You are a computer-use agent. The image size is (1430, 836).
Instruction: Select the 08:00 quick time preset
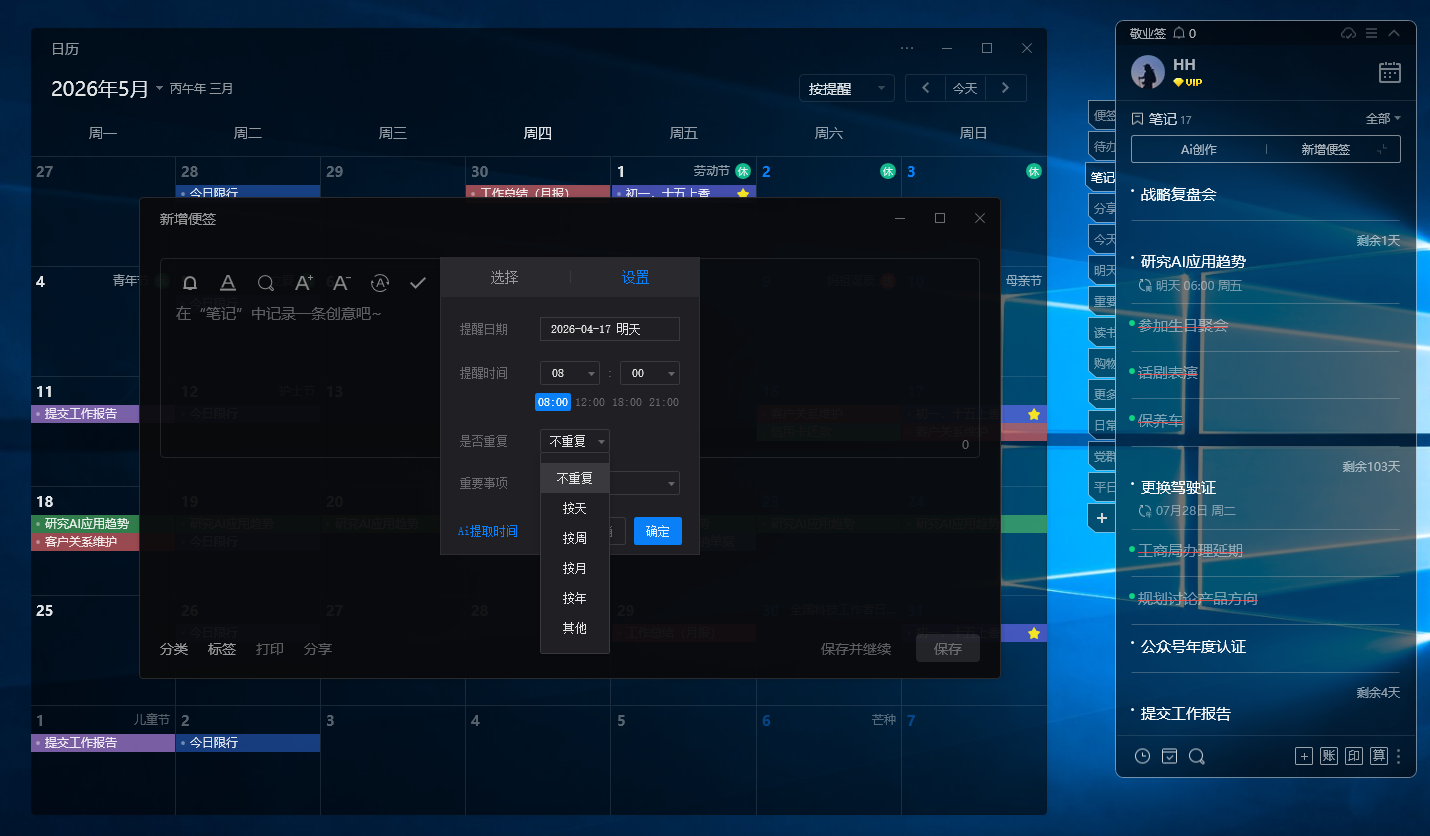tap(553, 402)
